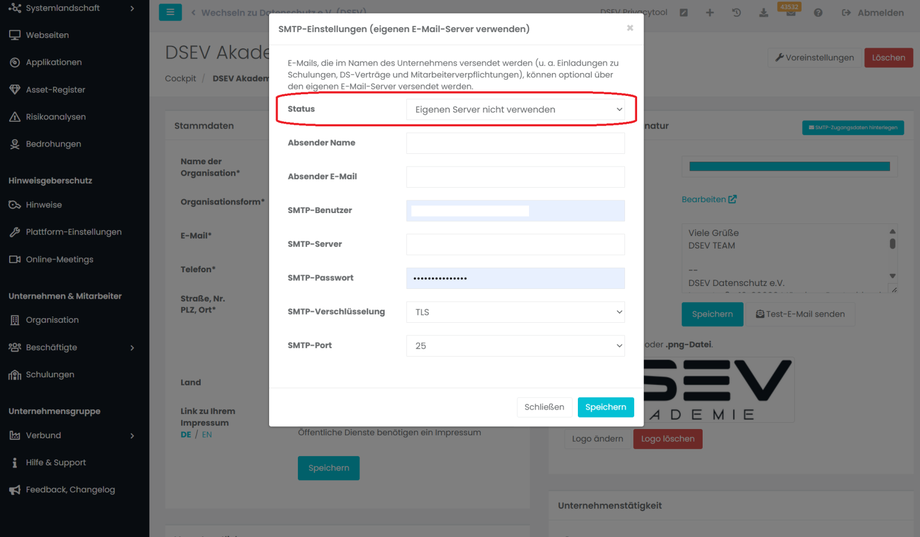Click the red Löschen button
This screenshot has width=920, height=537.
[x=888, y=58]
